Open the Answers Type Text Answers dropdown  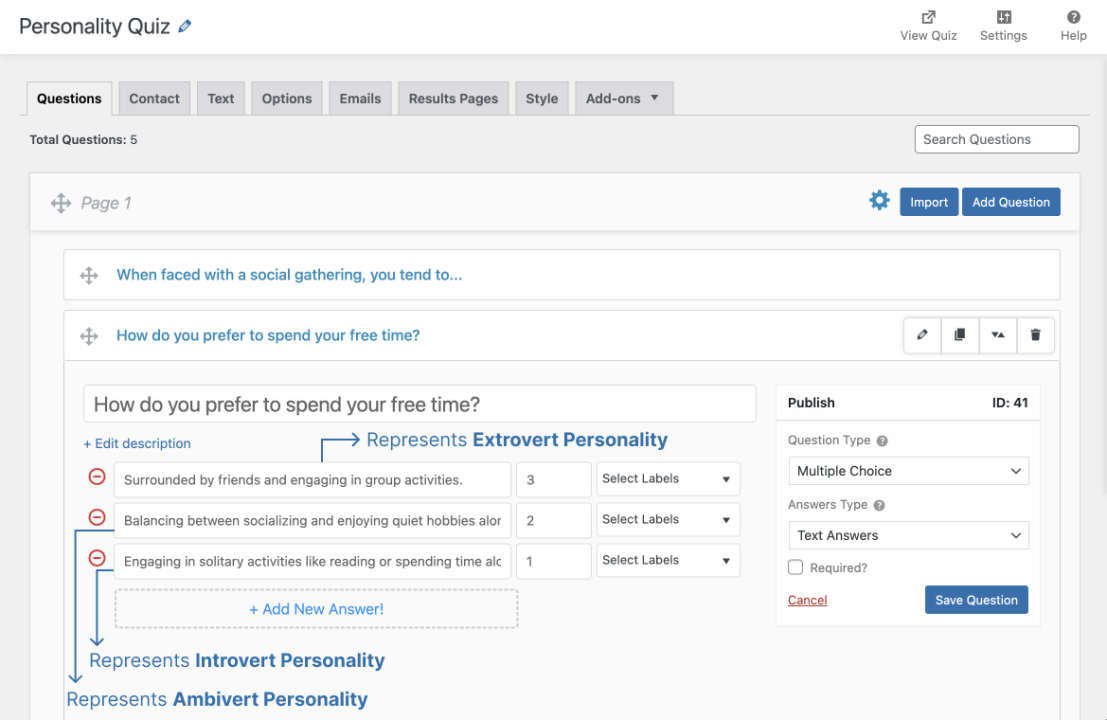point(908,535)
